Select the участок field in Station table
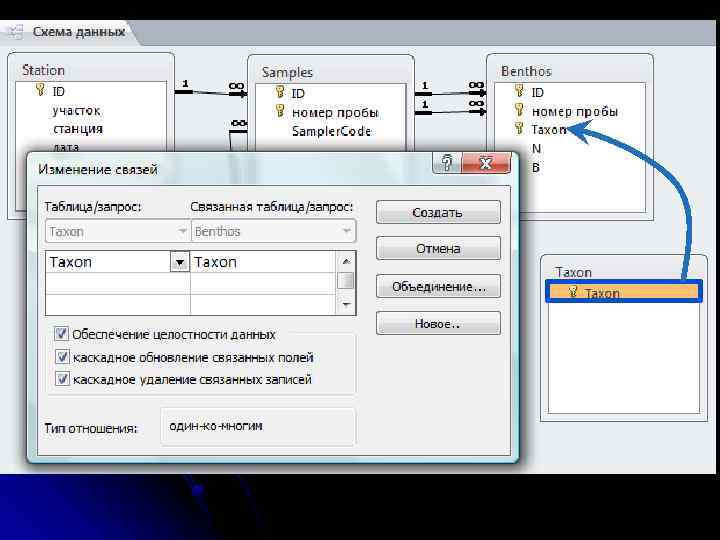 point(76,111)
